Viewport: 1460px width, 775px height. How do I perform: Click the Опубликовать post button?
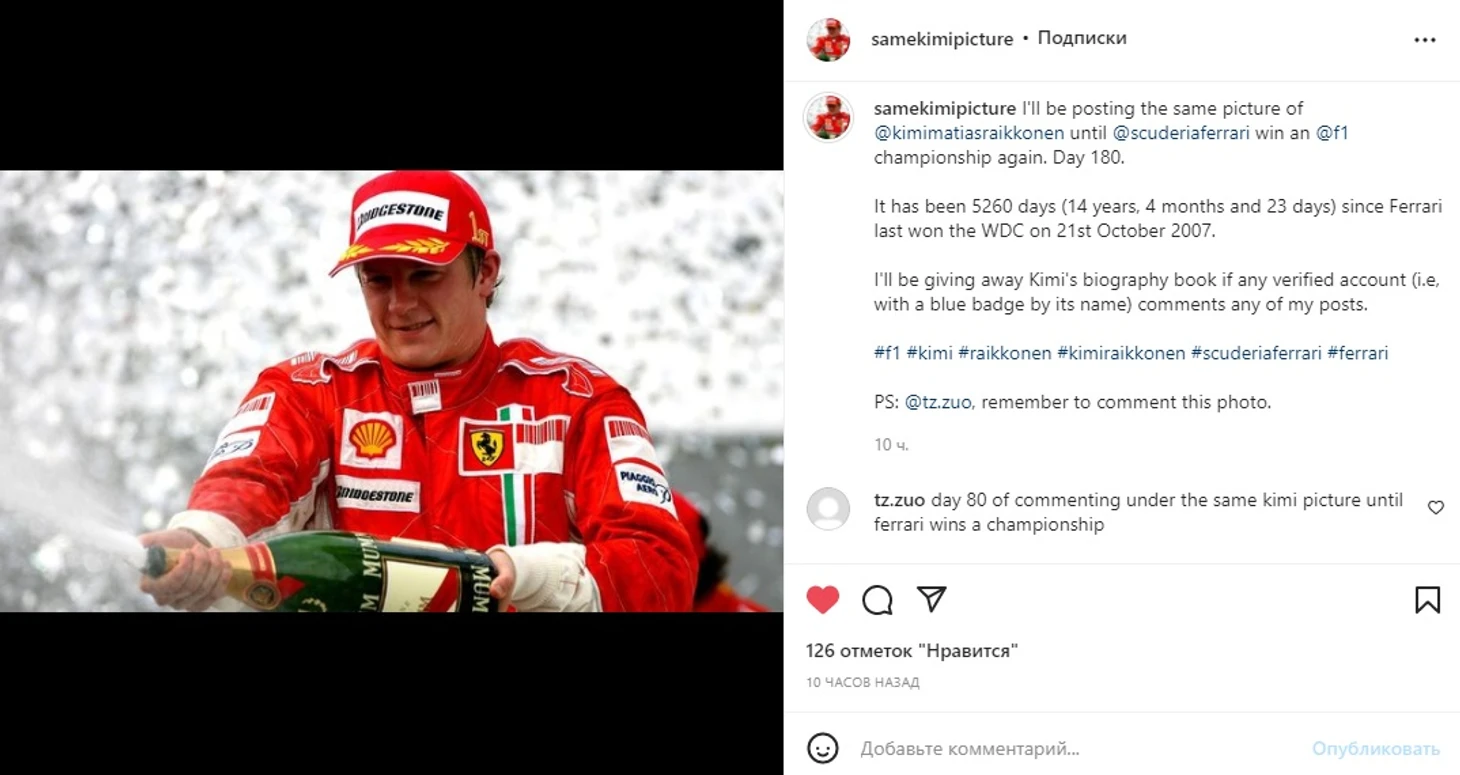pos(1376,748)
